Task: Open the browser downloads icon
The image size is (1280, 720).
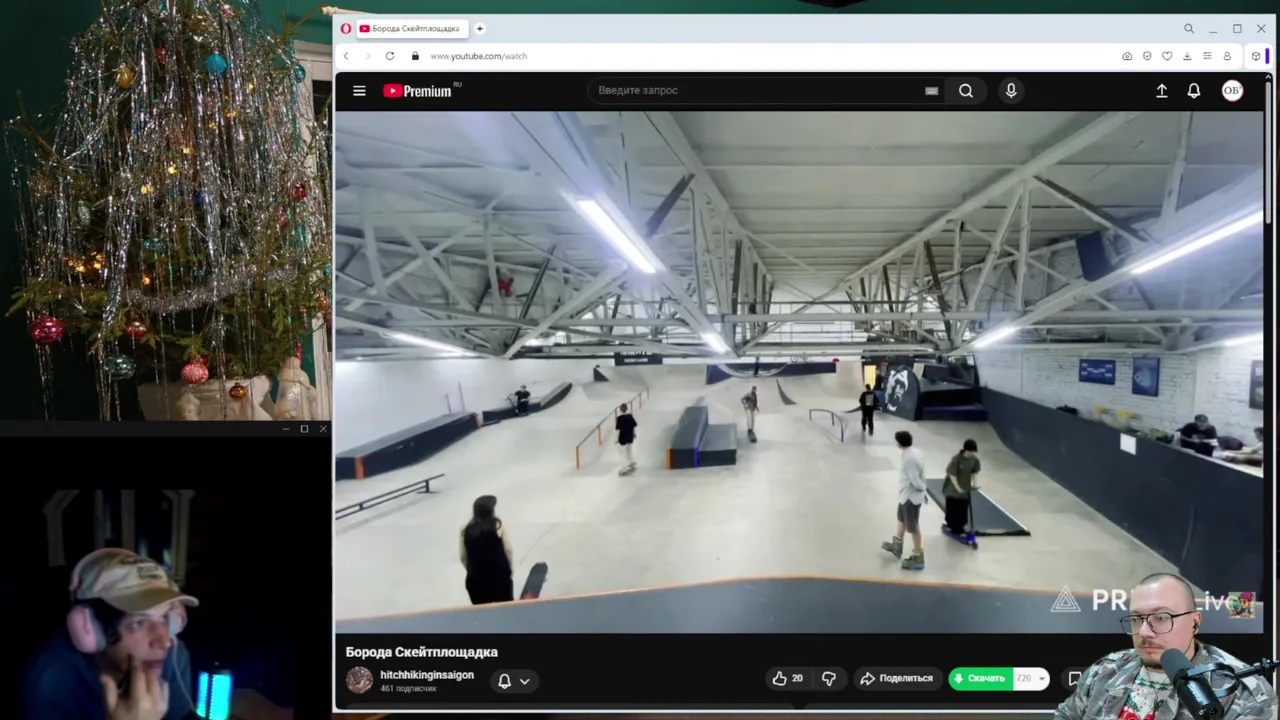Action: pyautogui.click(x=1187, y=56)
